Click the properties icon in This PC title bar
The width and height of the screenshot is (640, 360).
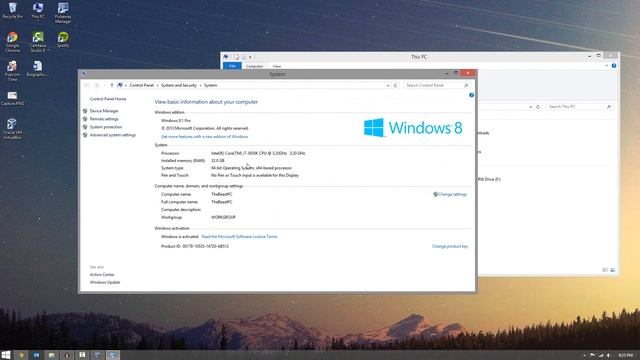click(x=236, y=57)
